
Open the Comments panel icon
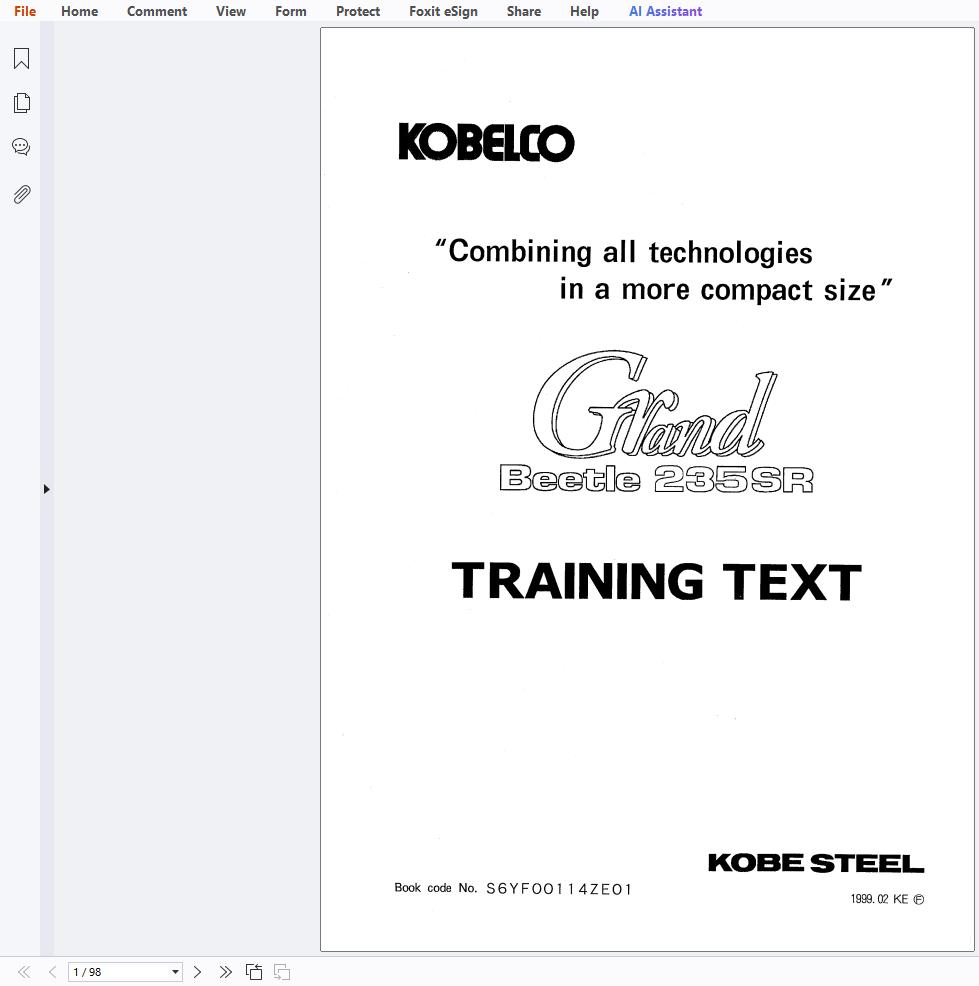pyautogui.click(x=21, y=147)
